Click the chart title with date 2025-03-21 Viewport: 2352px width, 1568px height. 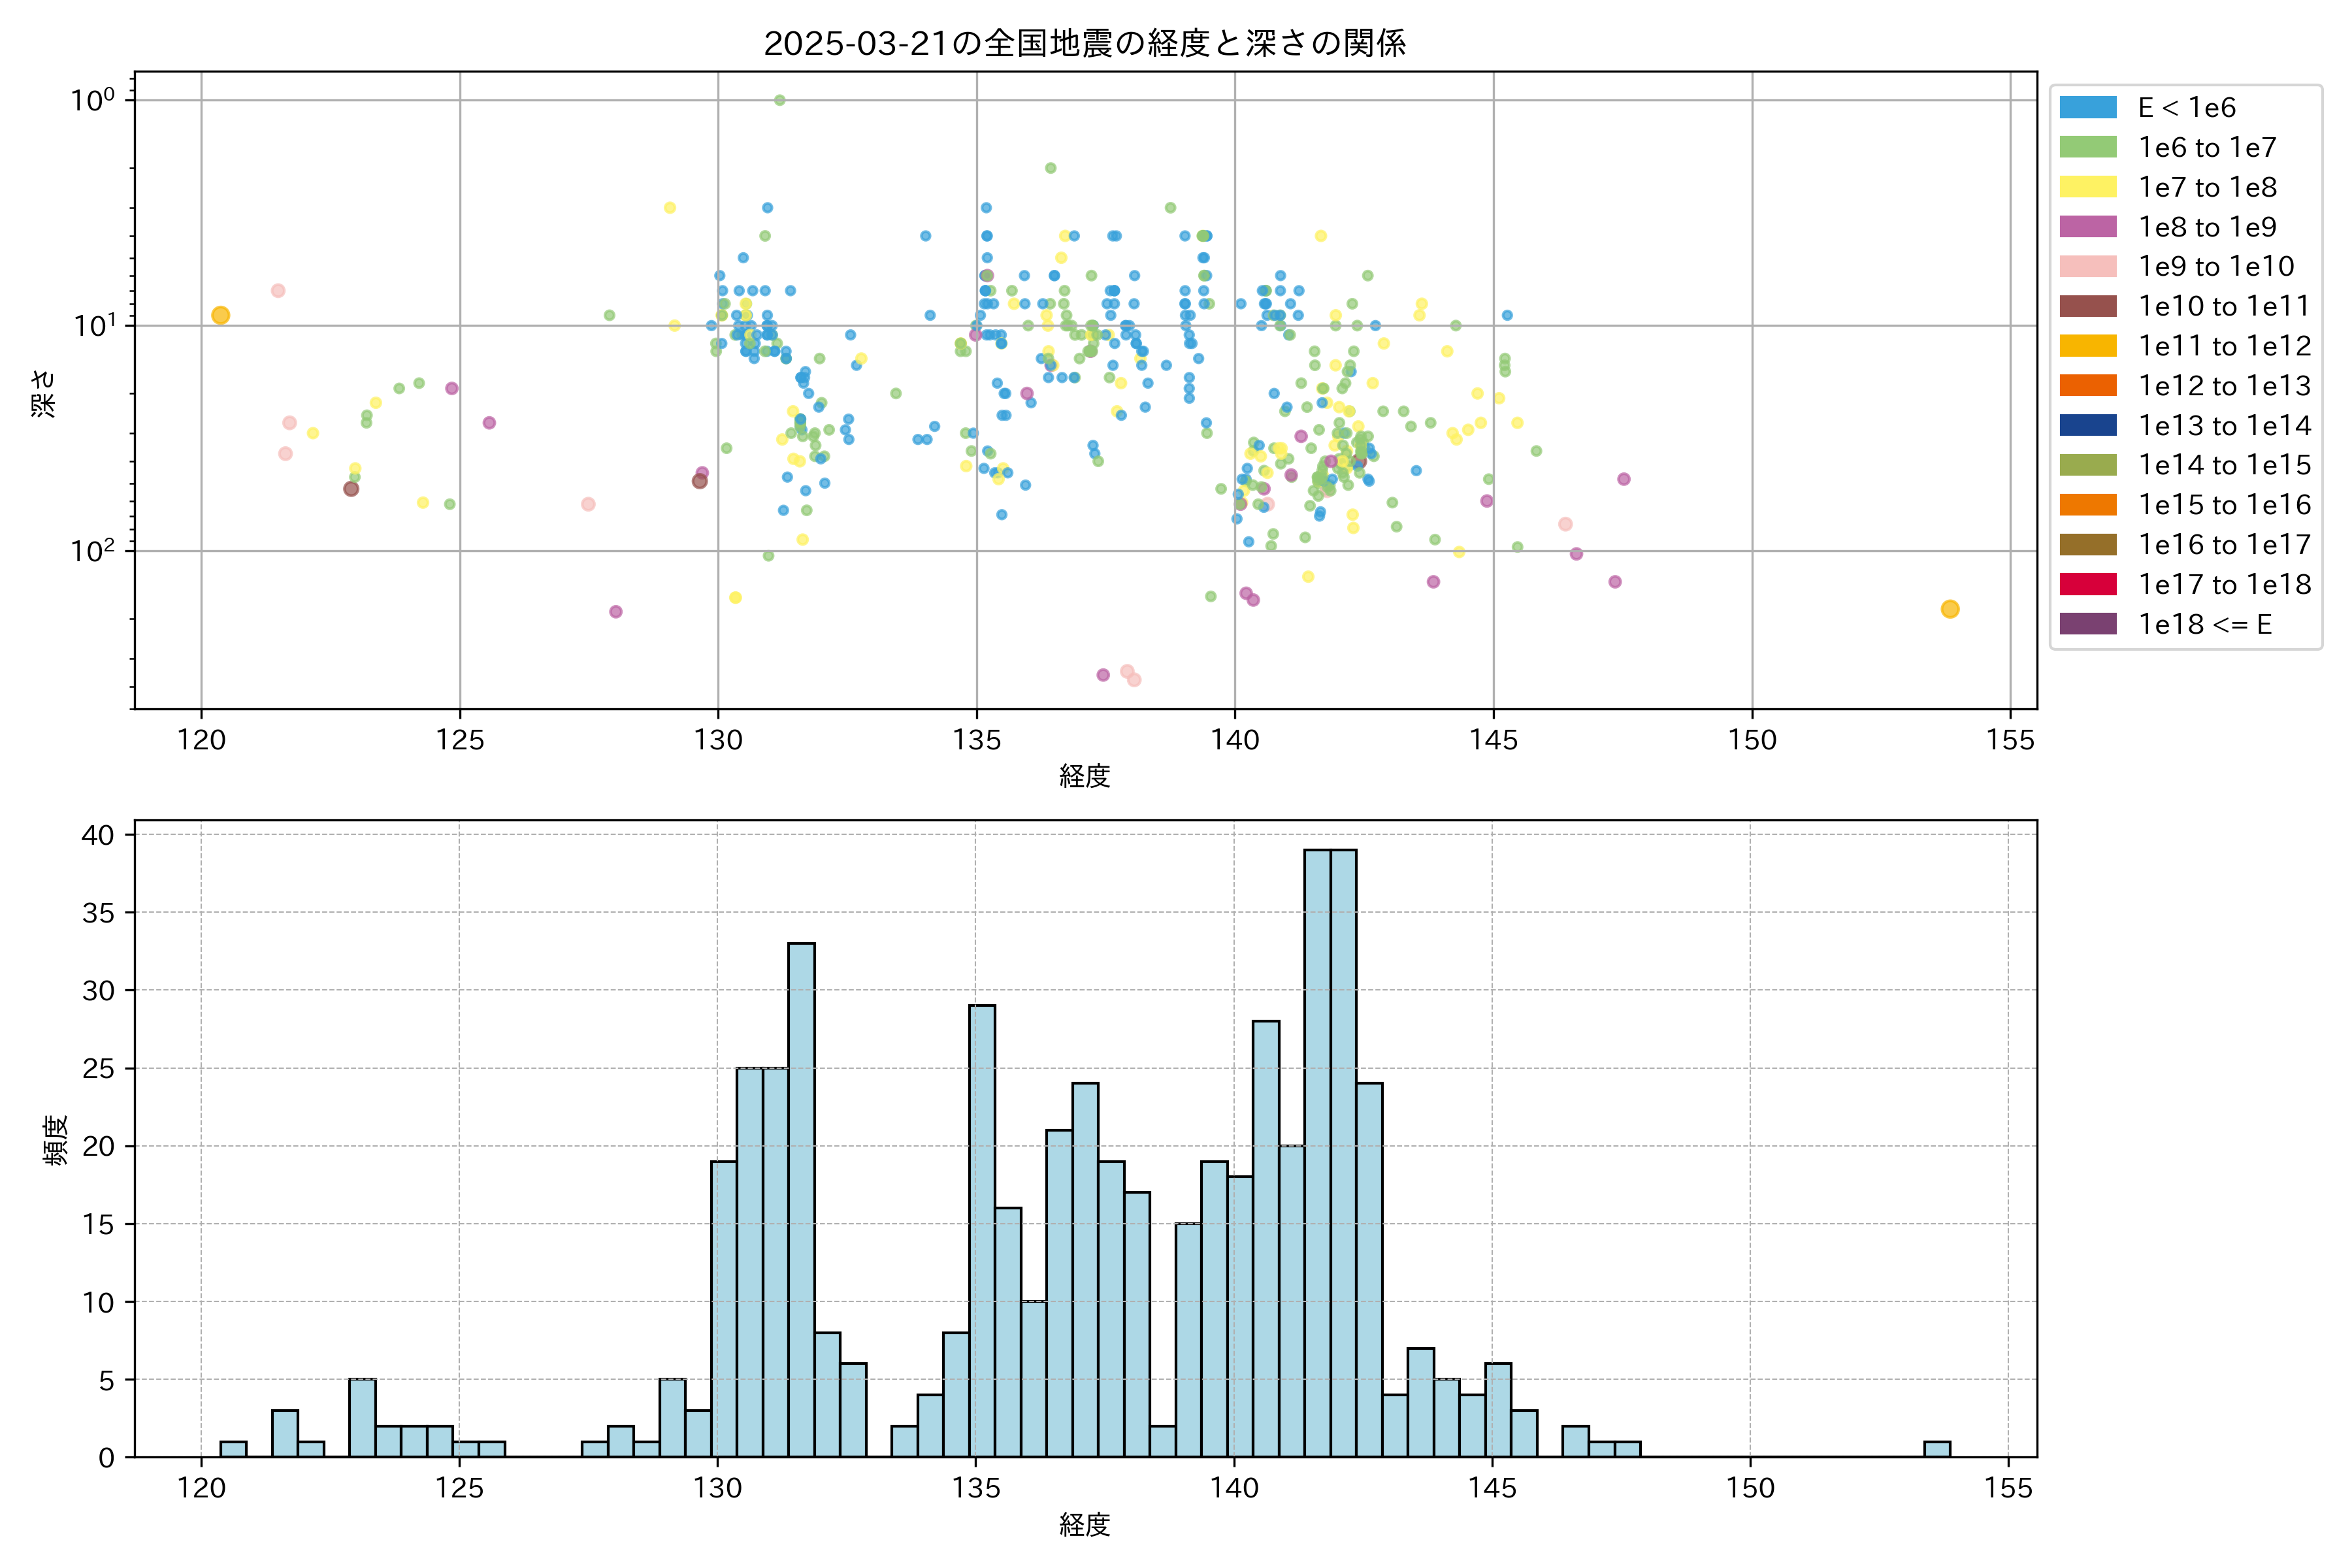coord(1085,43)
